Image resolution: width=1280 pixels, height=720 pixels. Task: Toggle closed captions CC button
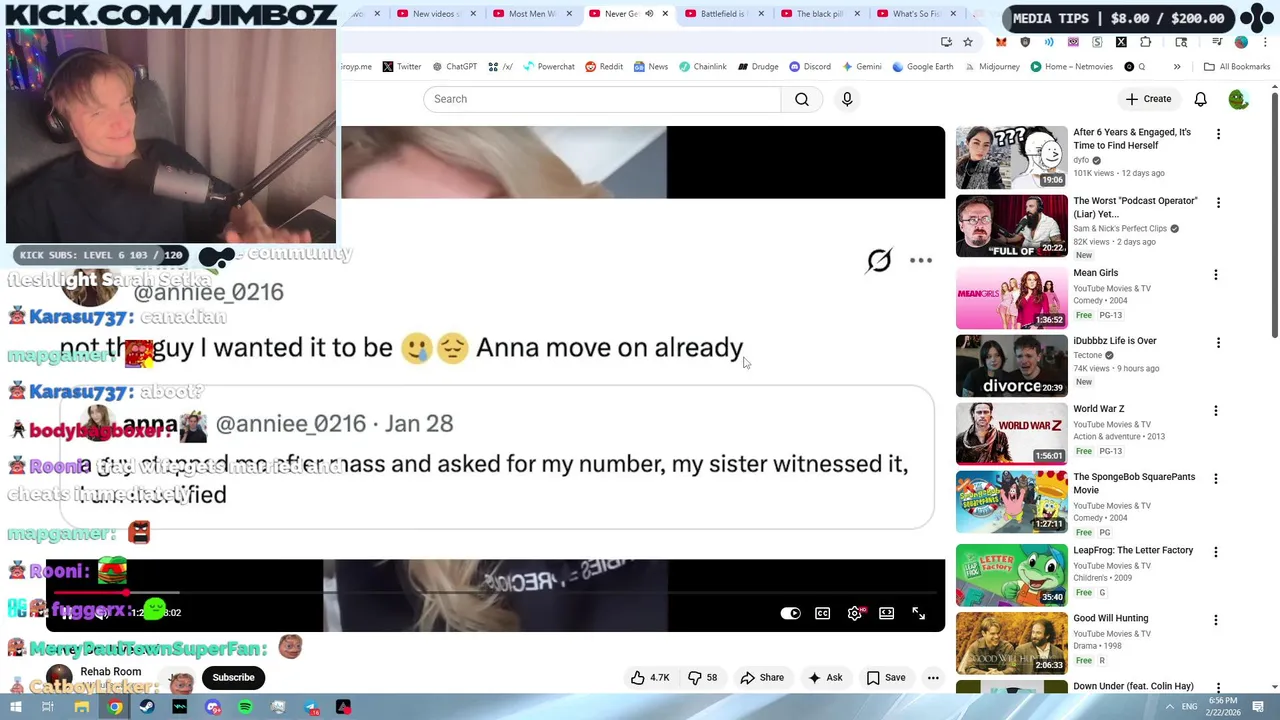coord(822,614)
